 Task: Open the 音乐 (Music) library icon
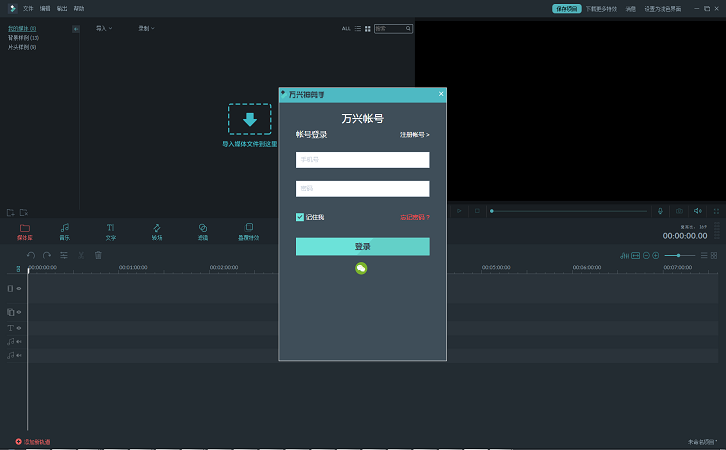click(65, 231)
